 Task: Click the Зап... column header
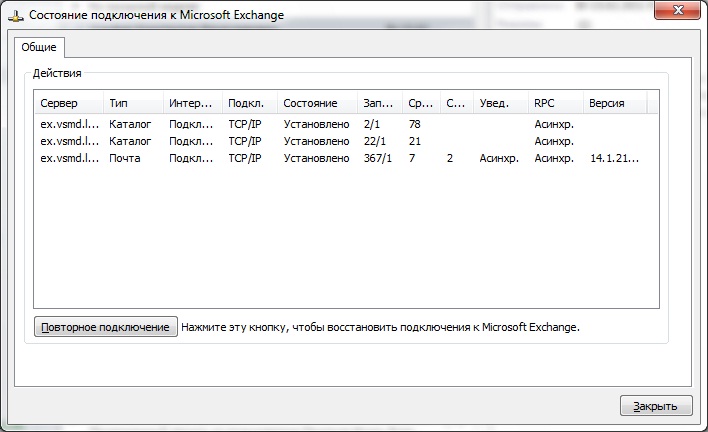click(380, 103)
